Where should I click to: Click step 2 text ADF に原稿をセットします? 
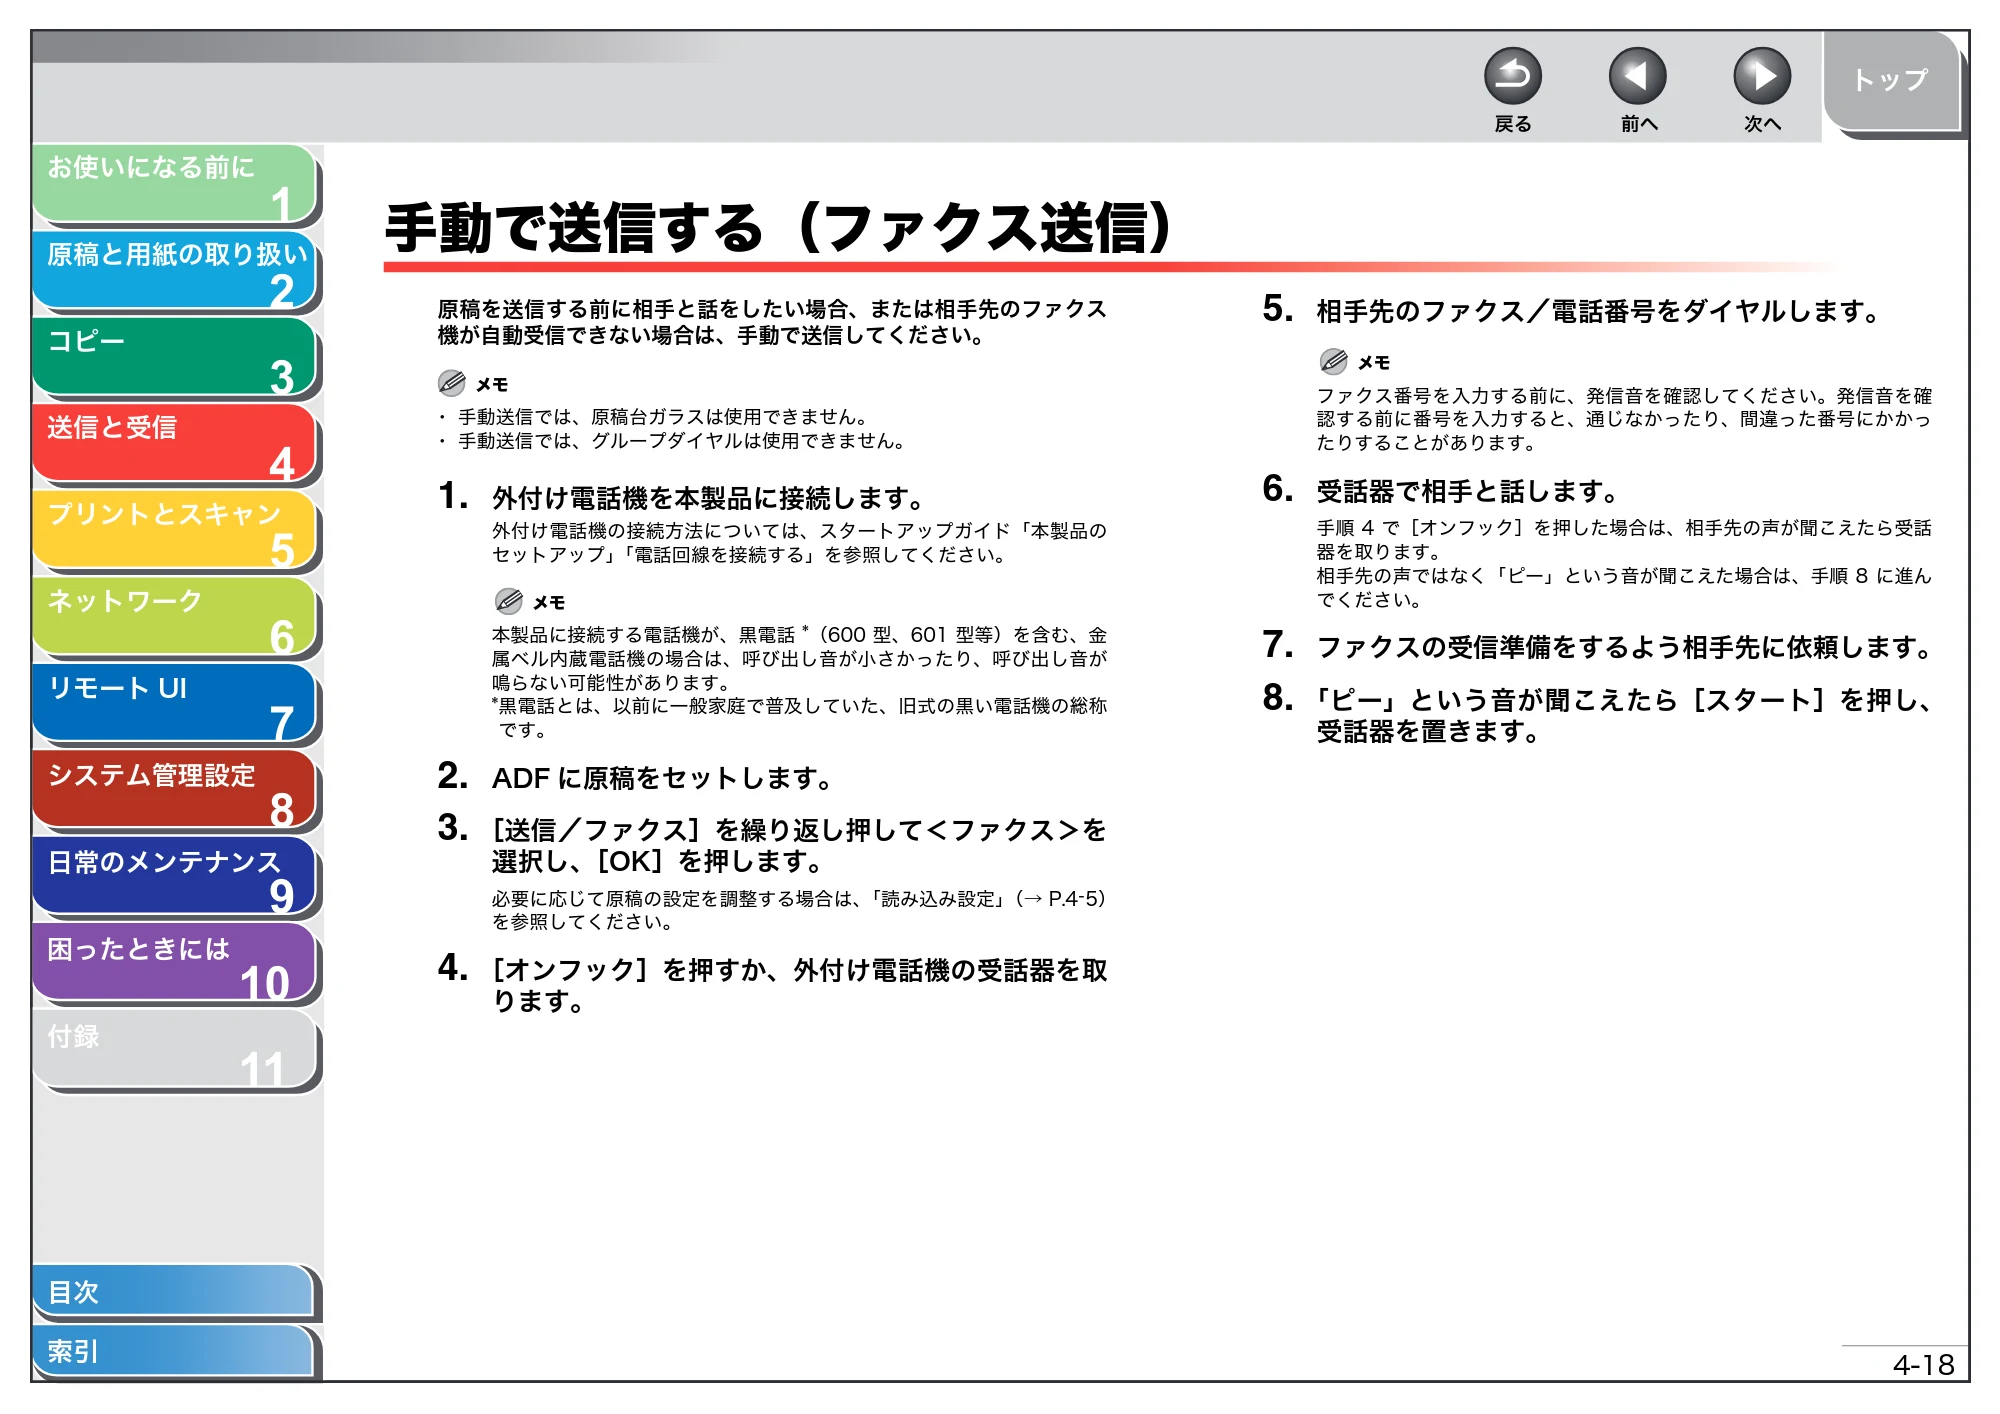point(662,778)
